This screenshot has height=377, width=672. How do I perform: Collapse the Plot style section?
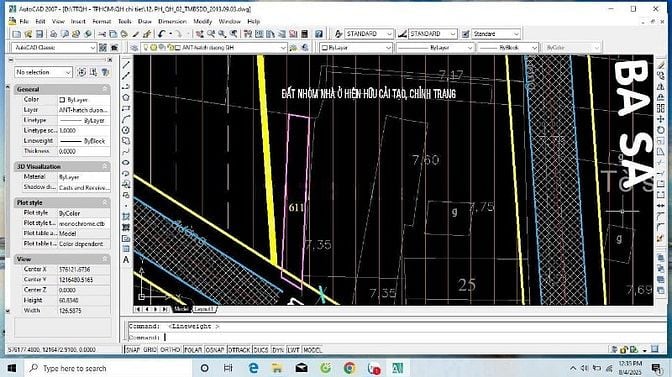(x=105, y=202)
